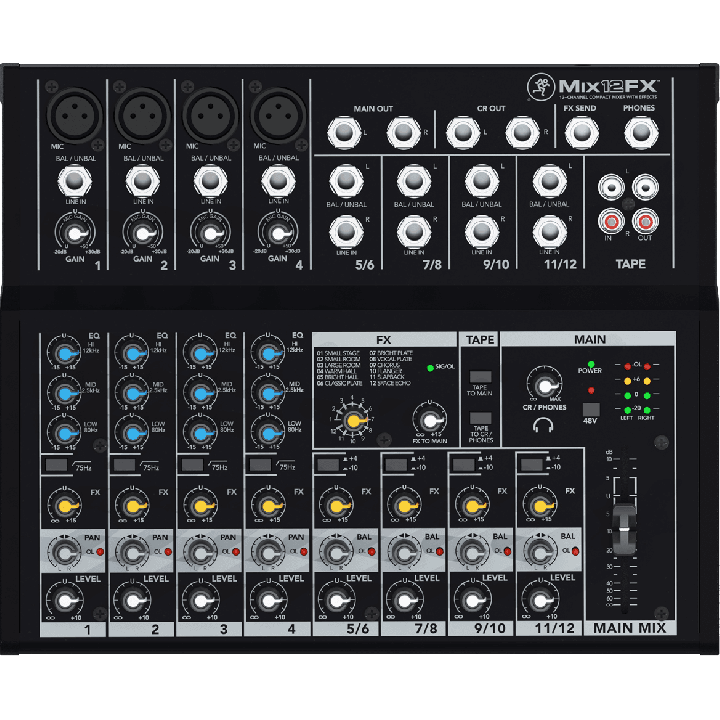Click the white TAPE OUT left RCA jack
Image resolution: width=720 pixels, height=720 pixels.
click(645, 187)
